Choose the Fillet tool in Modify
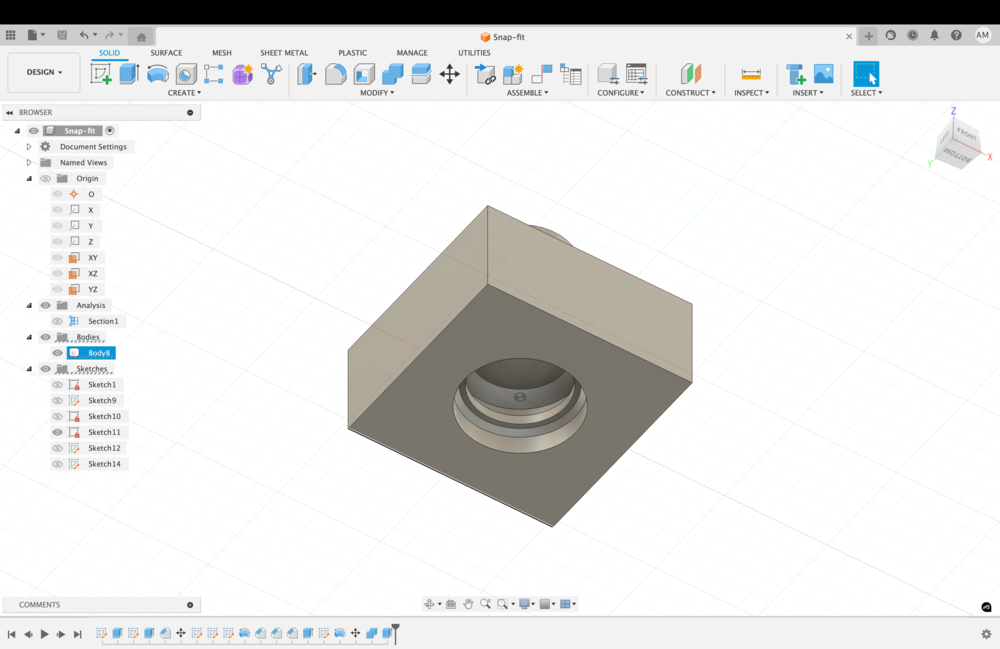This screenshot has height=649, width=1000. click(336, 74)
